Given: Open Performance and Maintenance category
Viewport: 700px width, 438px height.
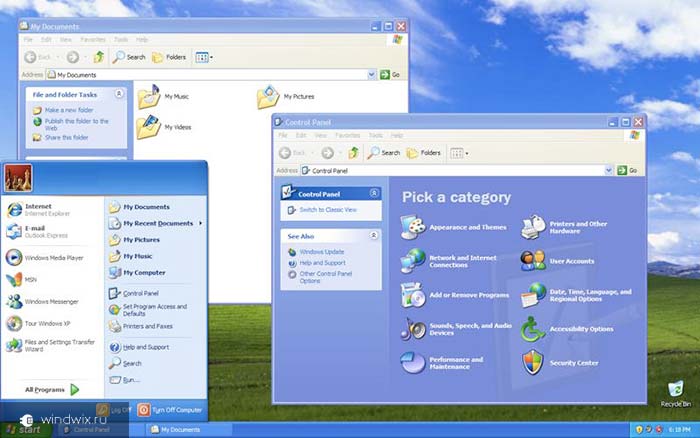Looking at the screenshot, I should (x=442, y=363).
